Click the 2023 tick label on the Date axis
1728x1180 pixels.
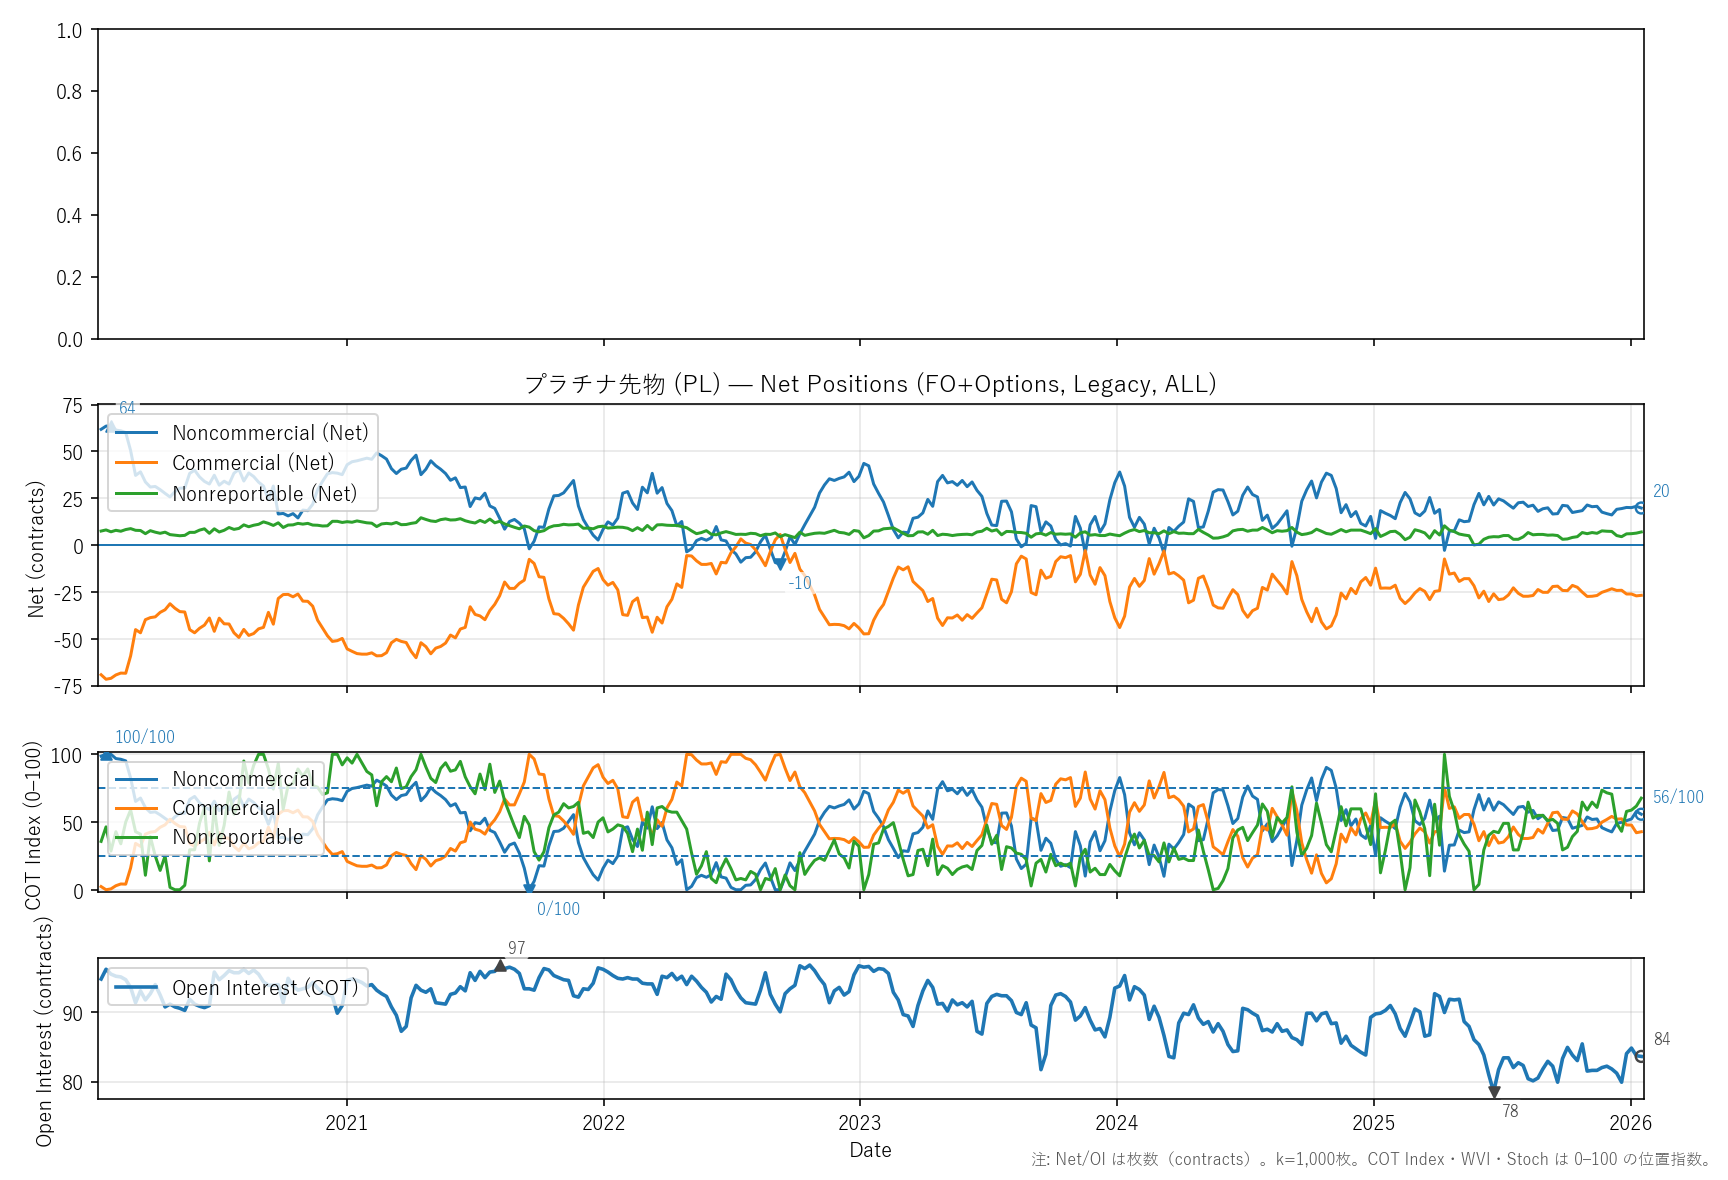860,1123
